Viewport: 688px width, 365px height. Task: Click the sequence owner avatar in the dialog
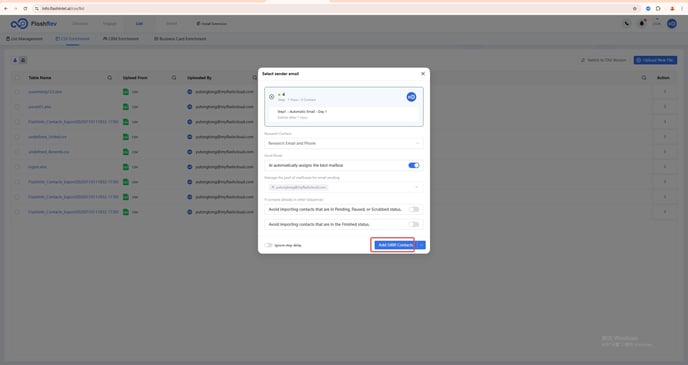[x=411, y=97]
